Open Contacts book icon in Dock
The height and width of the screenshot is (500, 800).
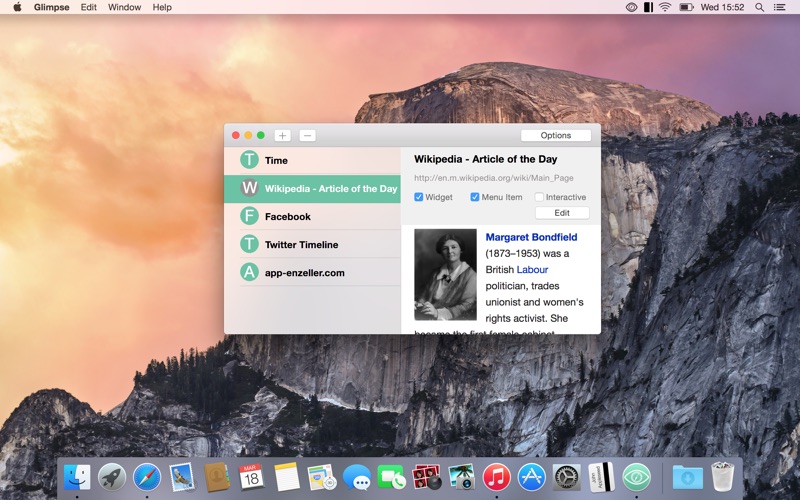tap(217, 478)
